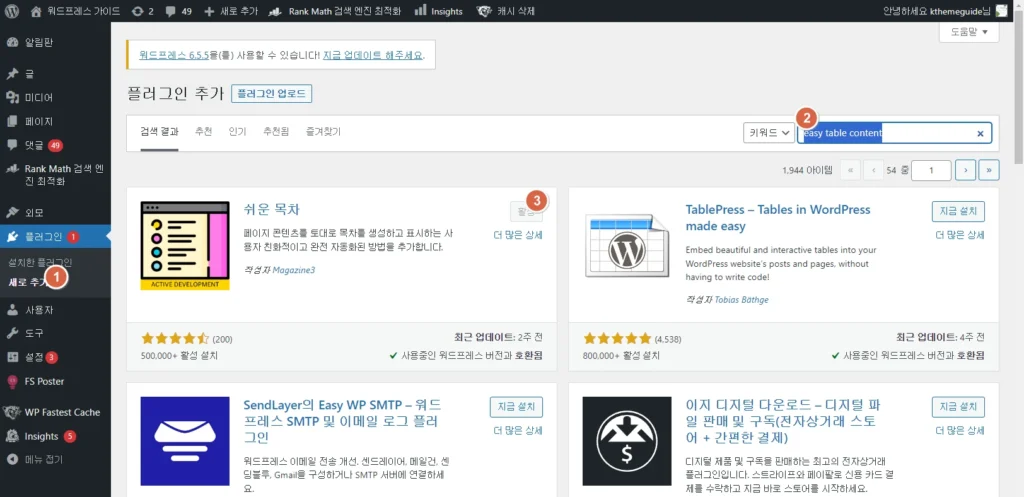Open 더 많은 상세 for 이지 디지털 다운로드
1024x497 pixels.
960,430
